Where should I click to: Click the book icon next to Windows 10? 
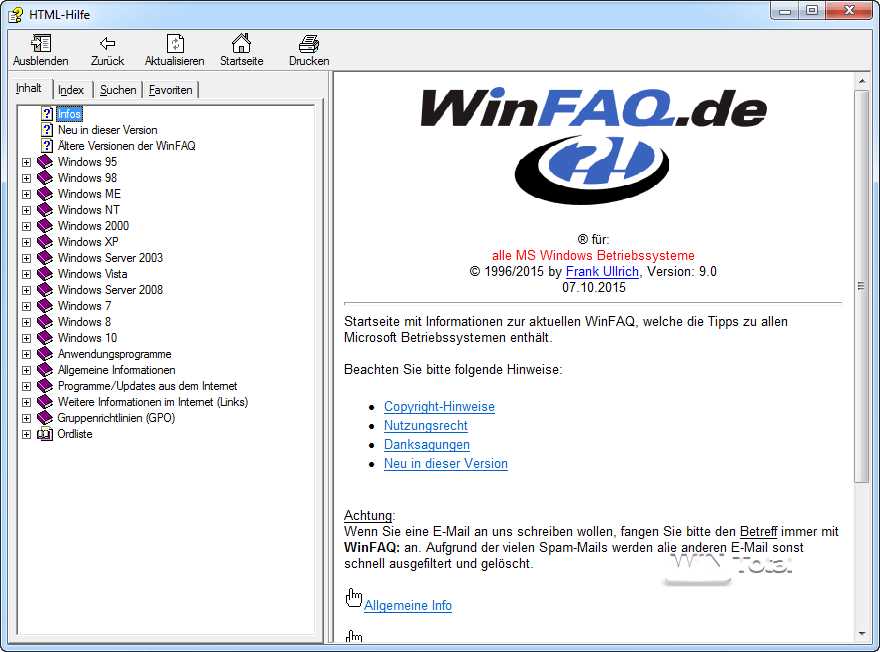(45, 338)
